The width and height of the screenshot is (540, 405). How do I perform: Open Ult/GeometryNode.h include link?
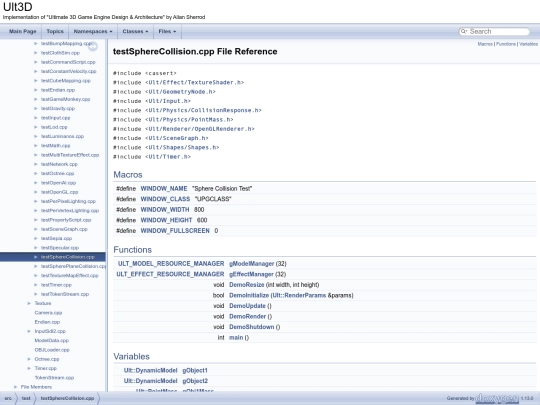(180, 92)
